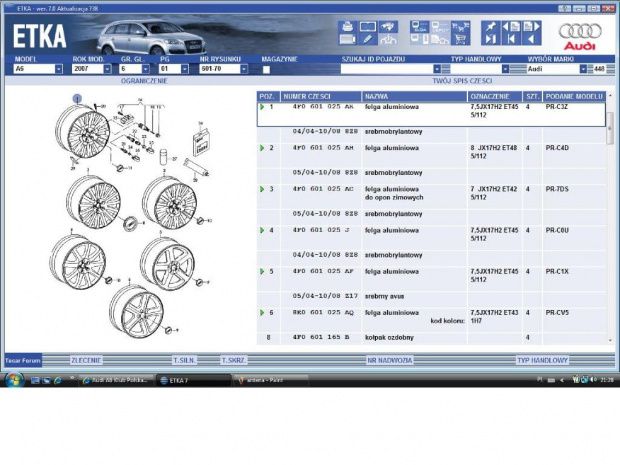Open the NR RYSUNKU dropdown showing 601-70

pyautogui.click(x=244, y=69)
